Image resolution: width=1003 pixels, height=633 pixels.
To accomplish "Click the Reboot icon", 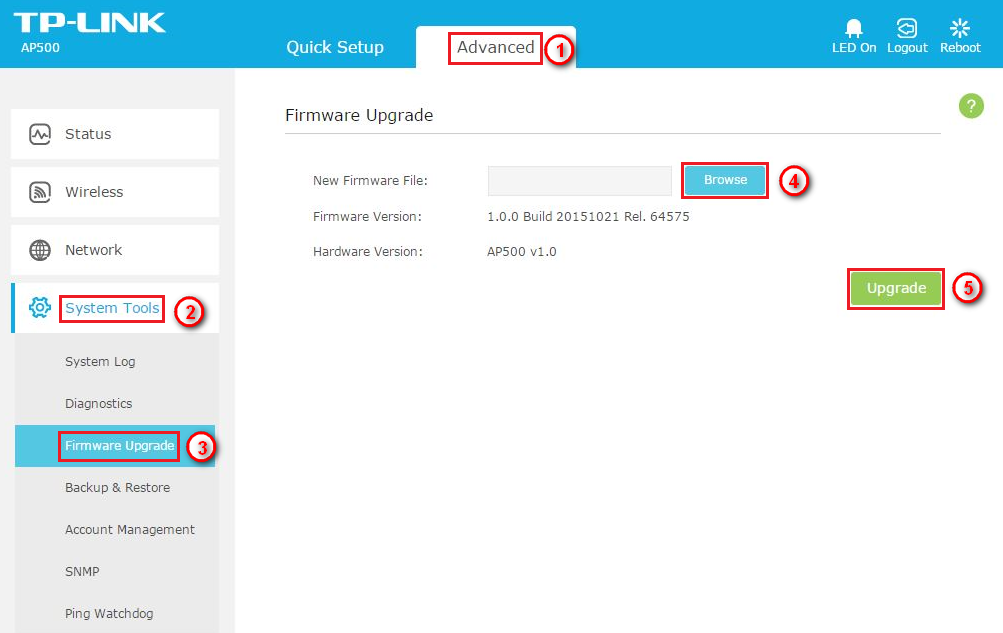I will click(960, 27).
